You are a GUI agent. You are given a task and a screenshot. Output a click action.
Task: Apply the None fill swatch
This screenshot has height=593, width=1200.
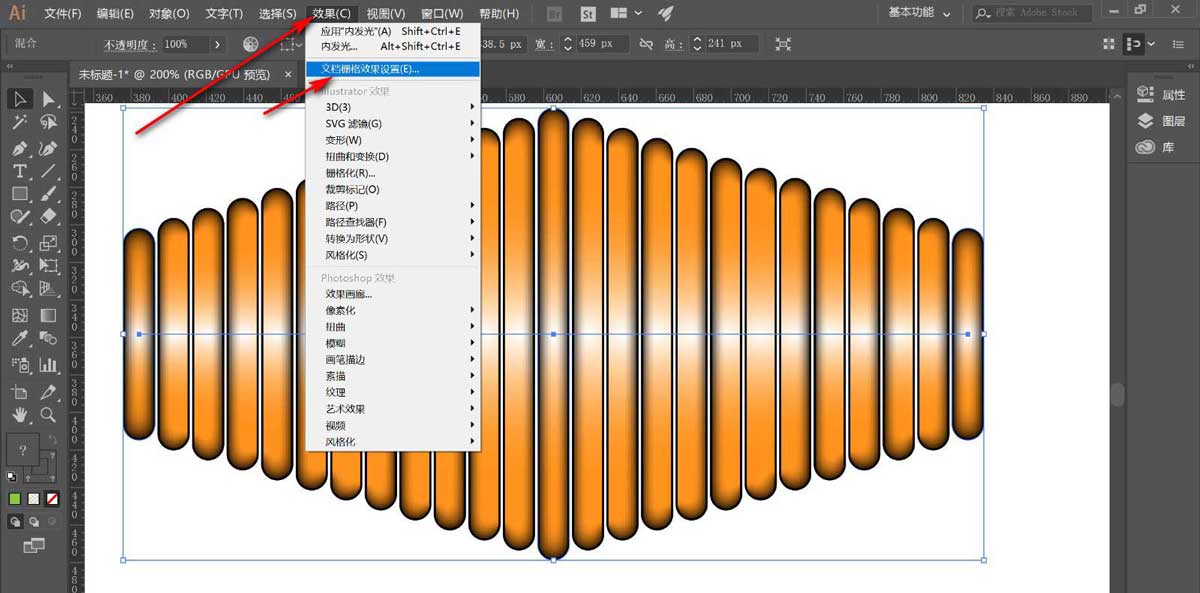click(x=52, y=498)
